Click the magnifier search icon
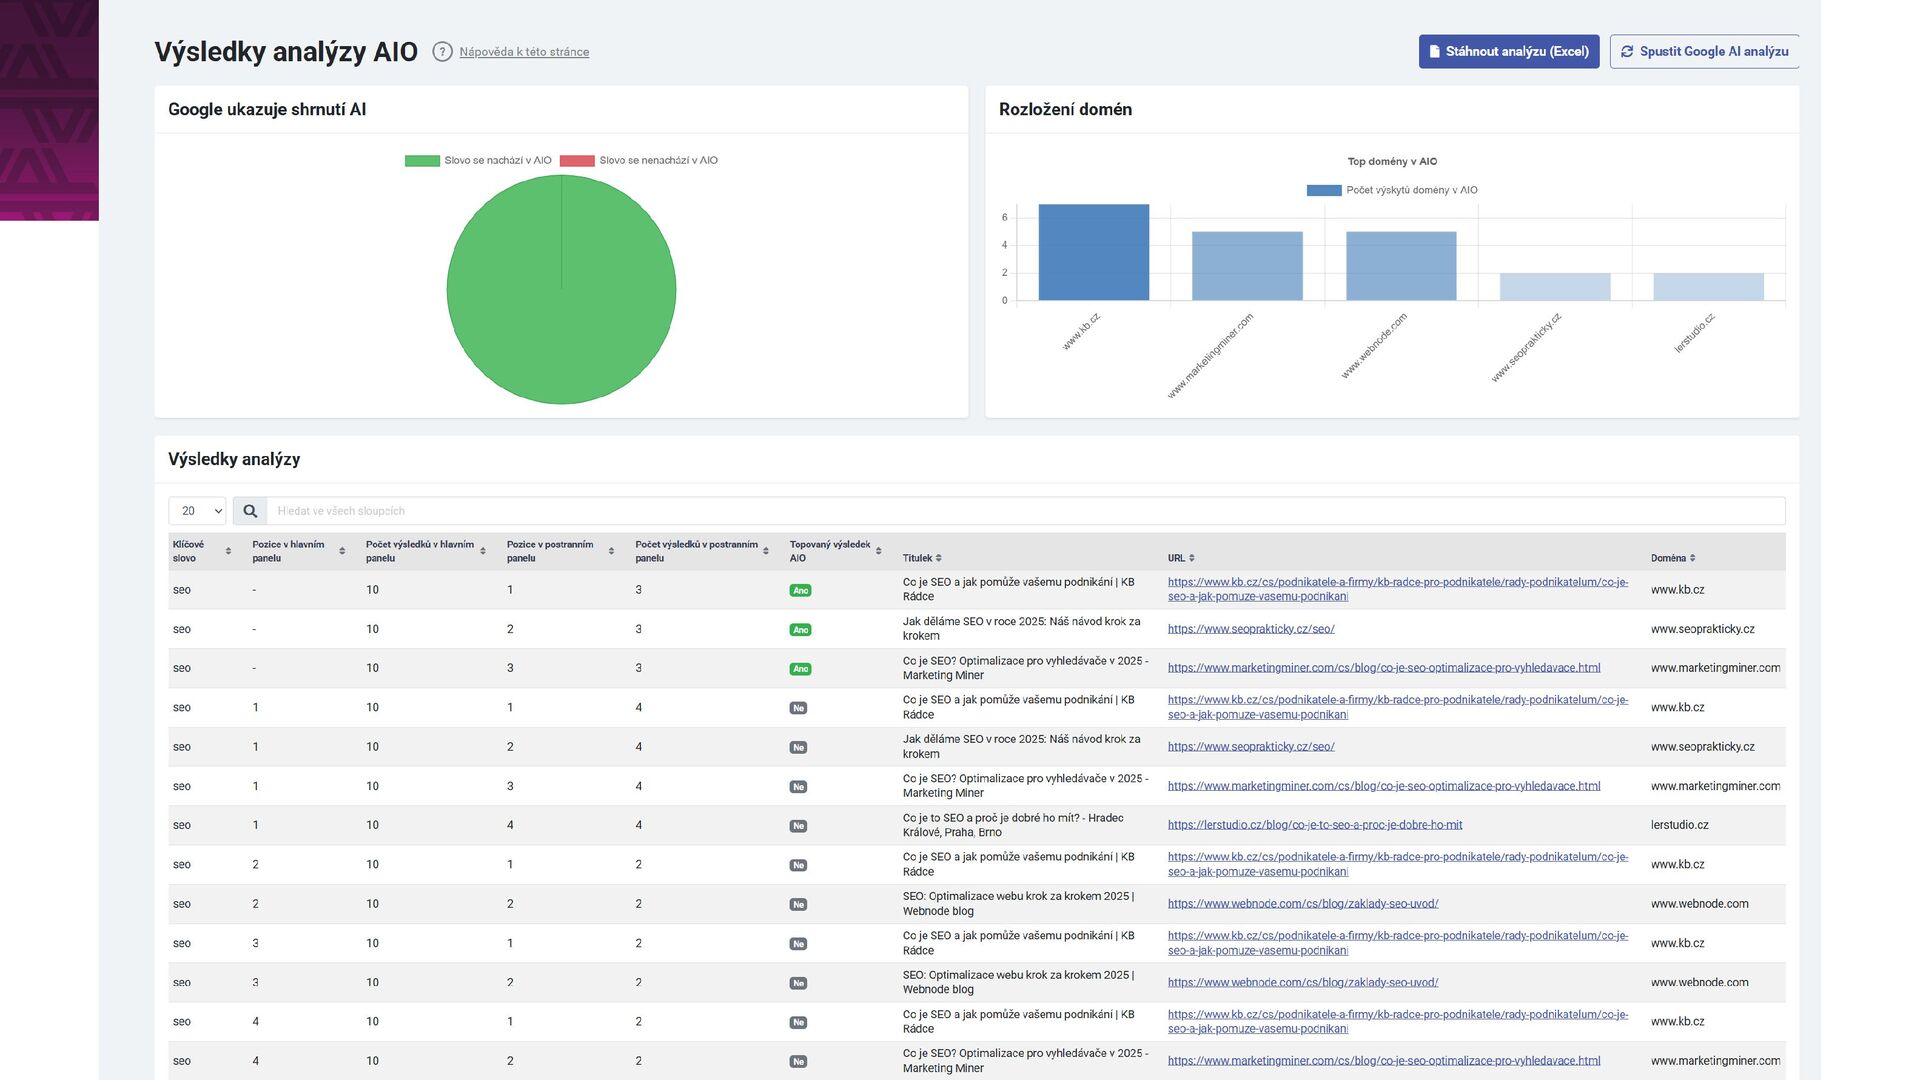 250,511
